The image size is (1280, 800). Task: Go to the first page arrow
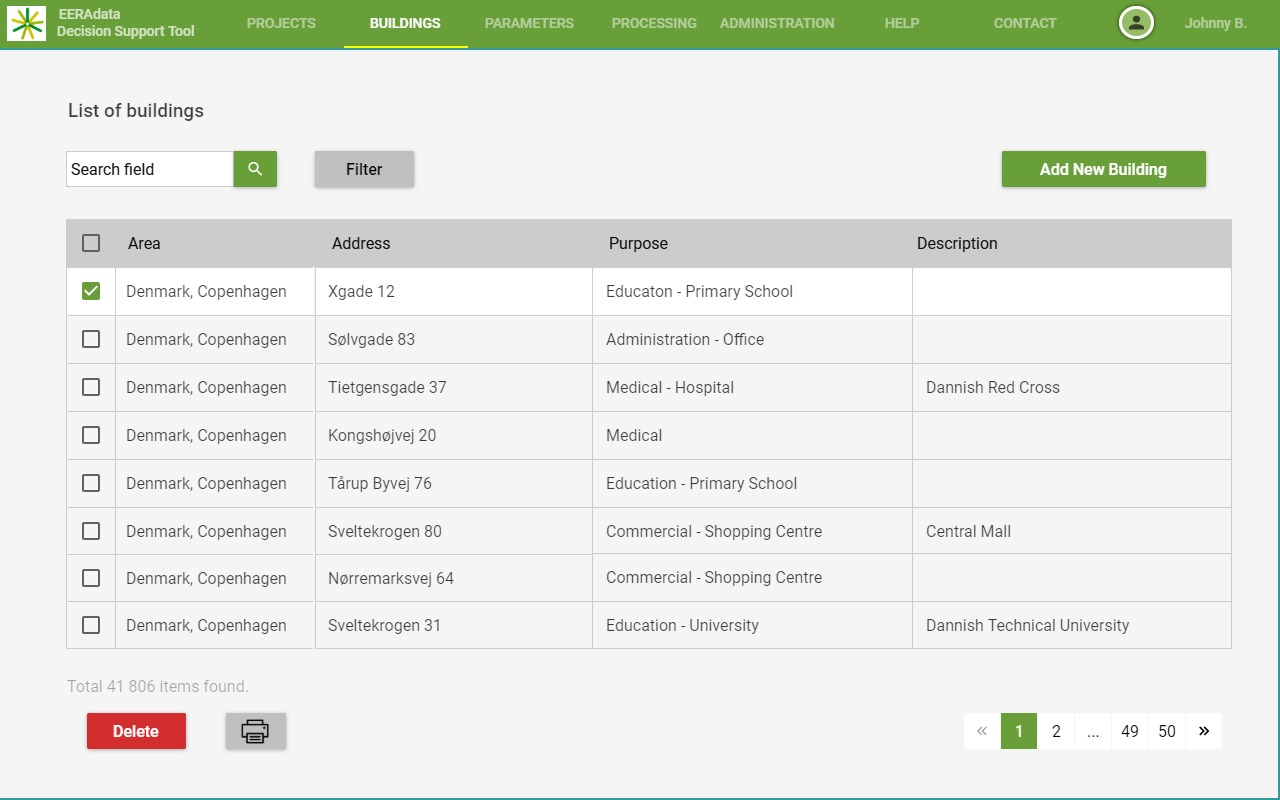point(982,731)
